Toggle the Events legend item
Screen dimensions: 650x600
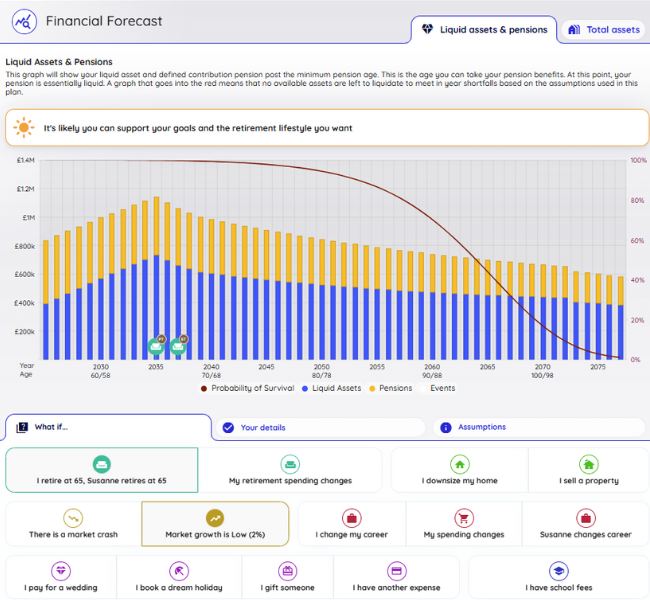[438, 389]
